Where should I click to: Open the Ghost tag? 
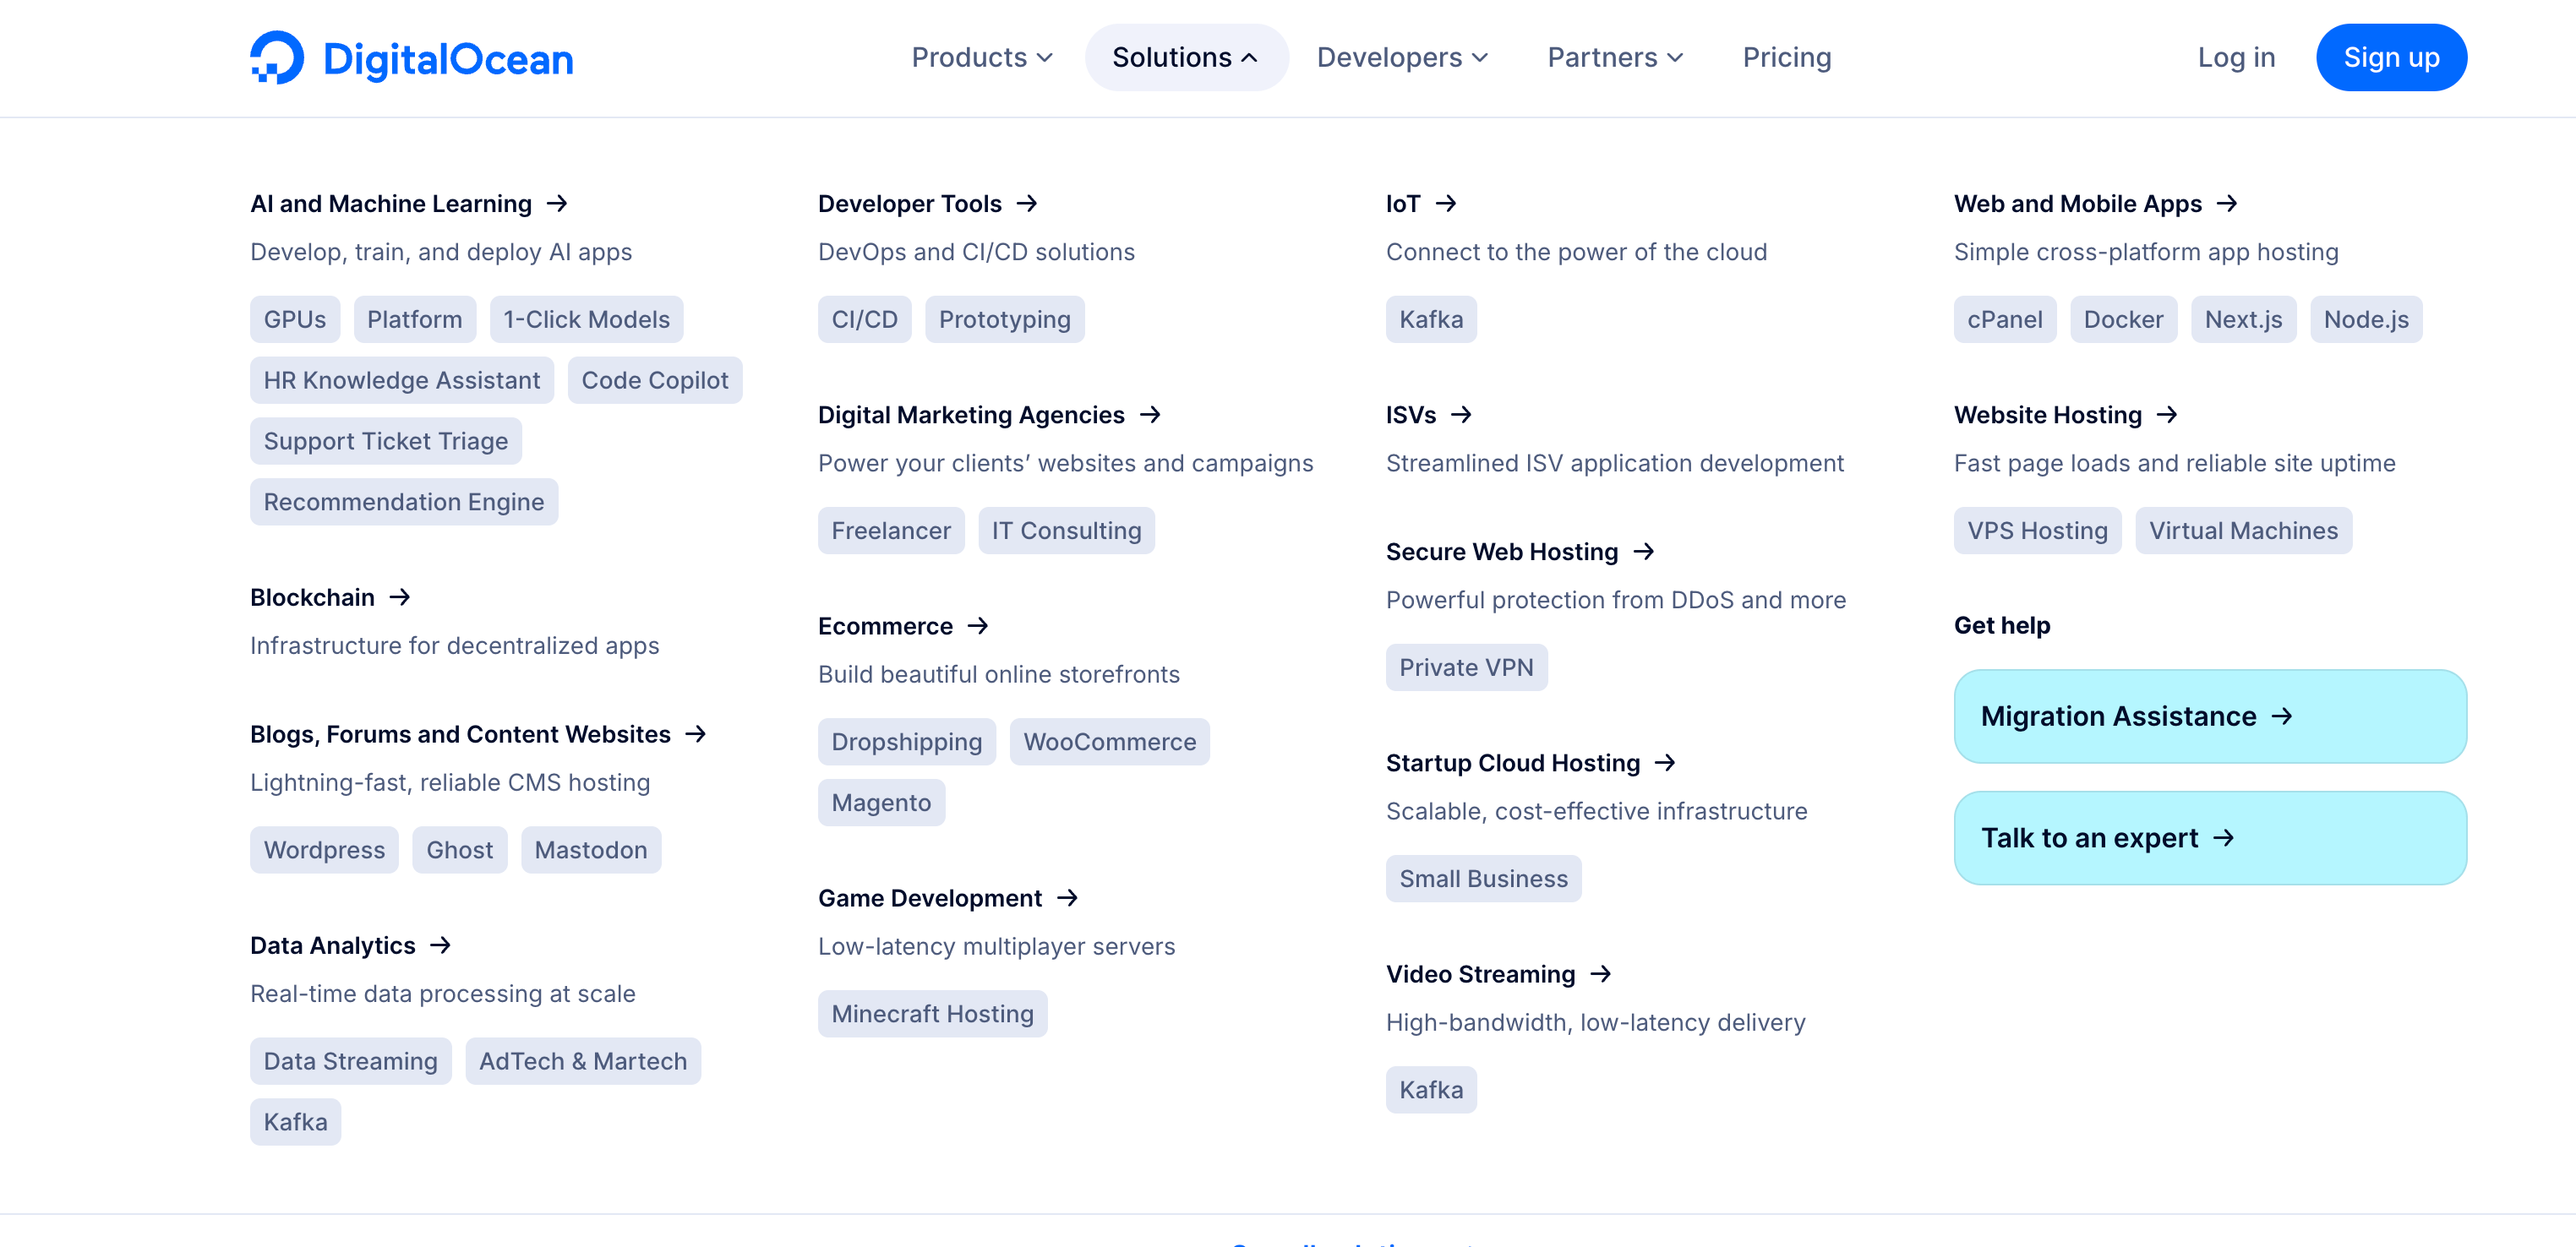tap(460, 849)
